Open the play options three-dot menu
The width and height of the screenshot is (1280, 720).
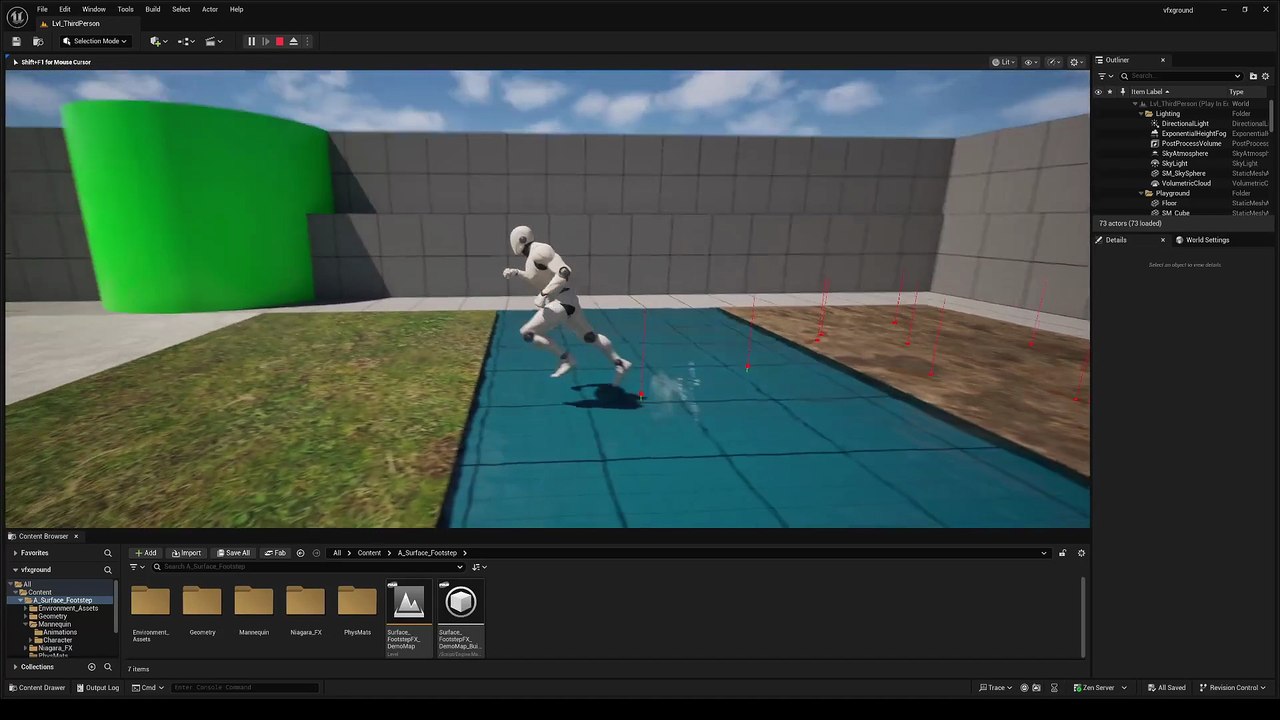pyautogui.click(x=307, y=41)
